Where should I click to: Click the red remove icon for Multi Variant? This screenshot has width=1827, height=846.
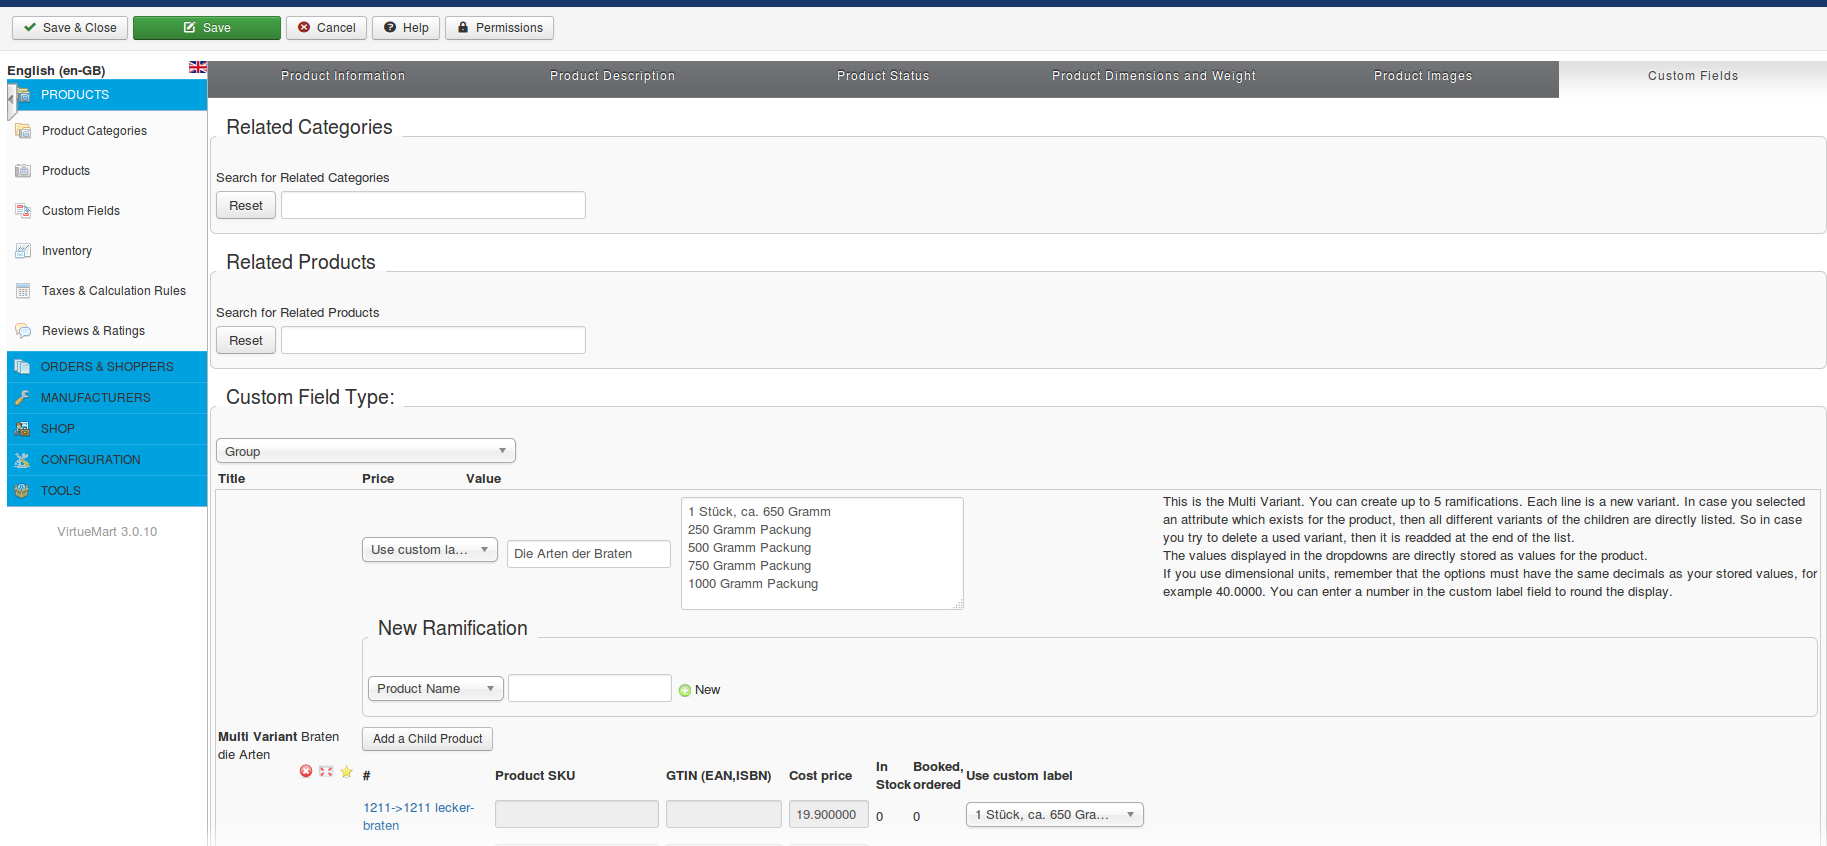[306, 771]
